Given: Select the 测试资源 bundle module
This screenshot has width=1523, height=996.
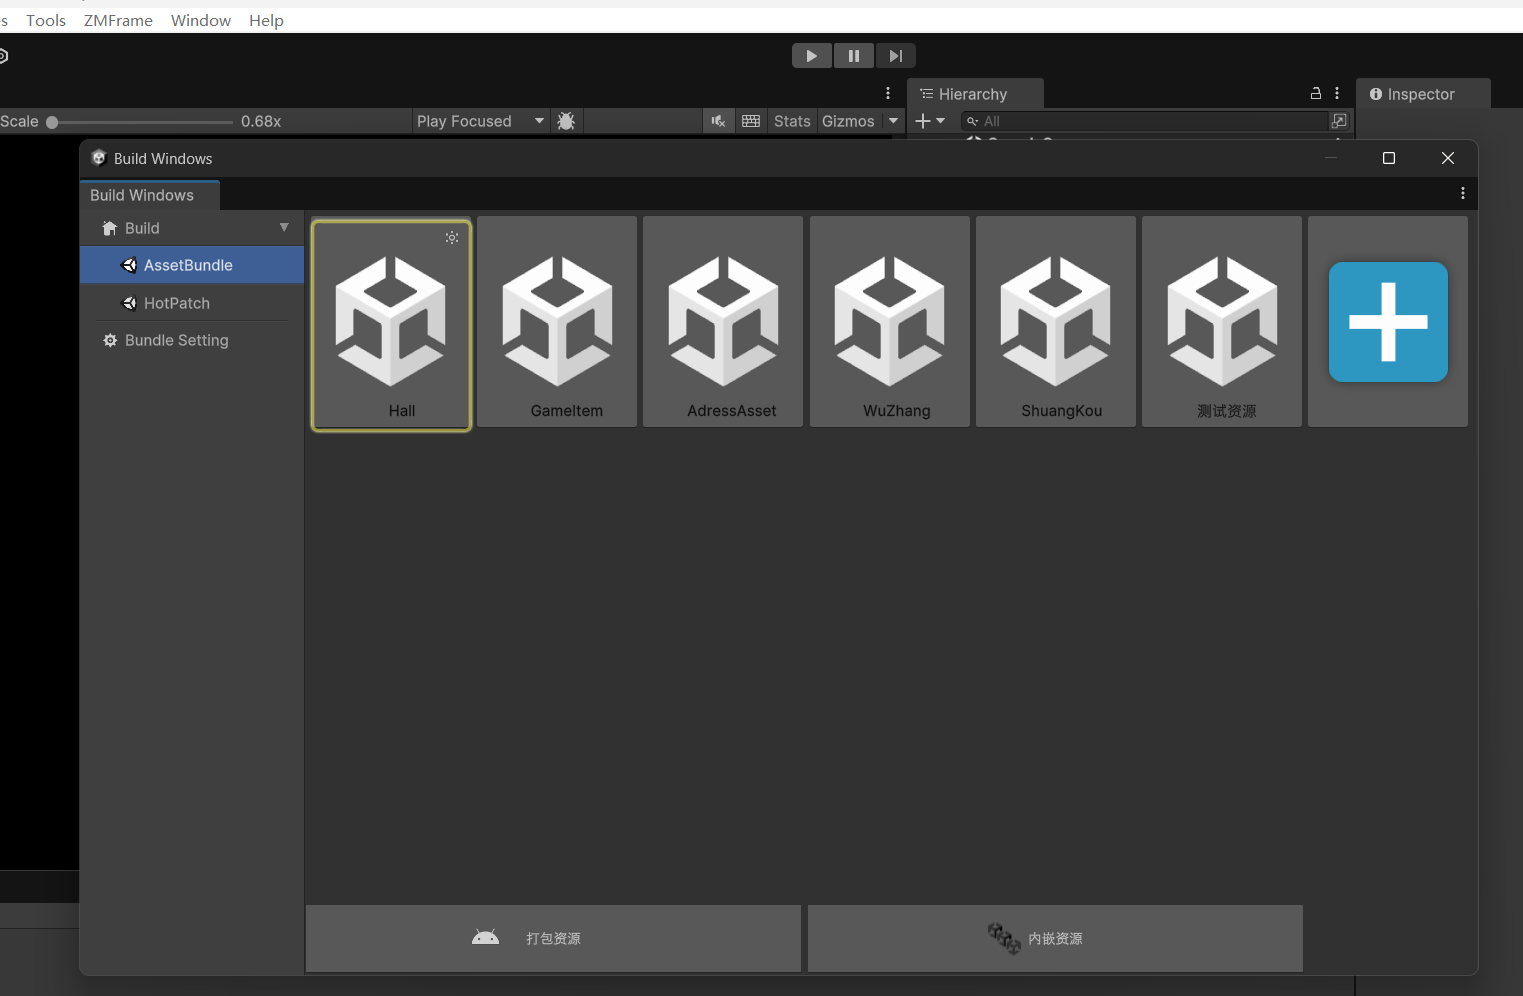Looking at the screenshot, I should click(1222, 322).
